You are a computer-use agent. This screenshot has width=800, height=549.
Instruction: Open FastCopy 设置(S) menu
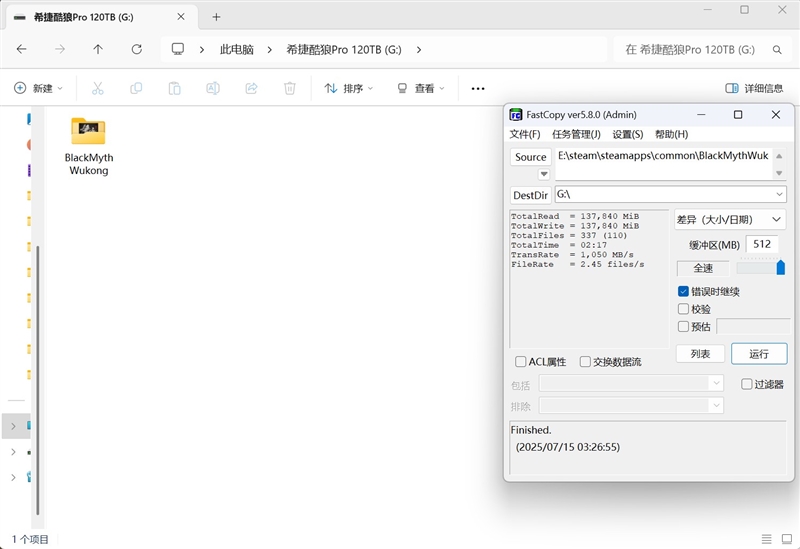coord(628,134)
